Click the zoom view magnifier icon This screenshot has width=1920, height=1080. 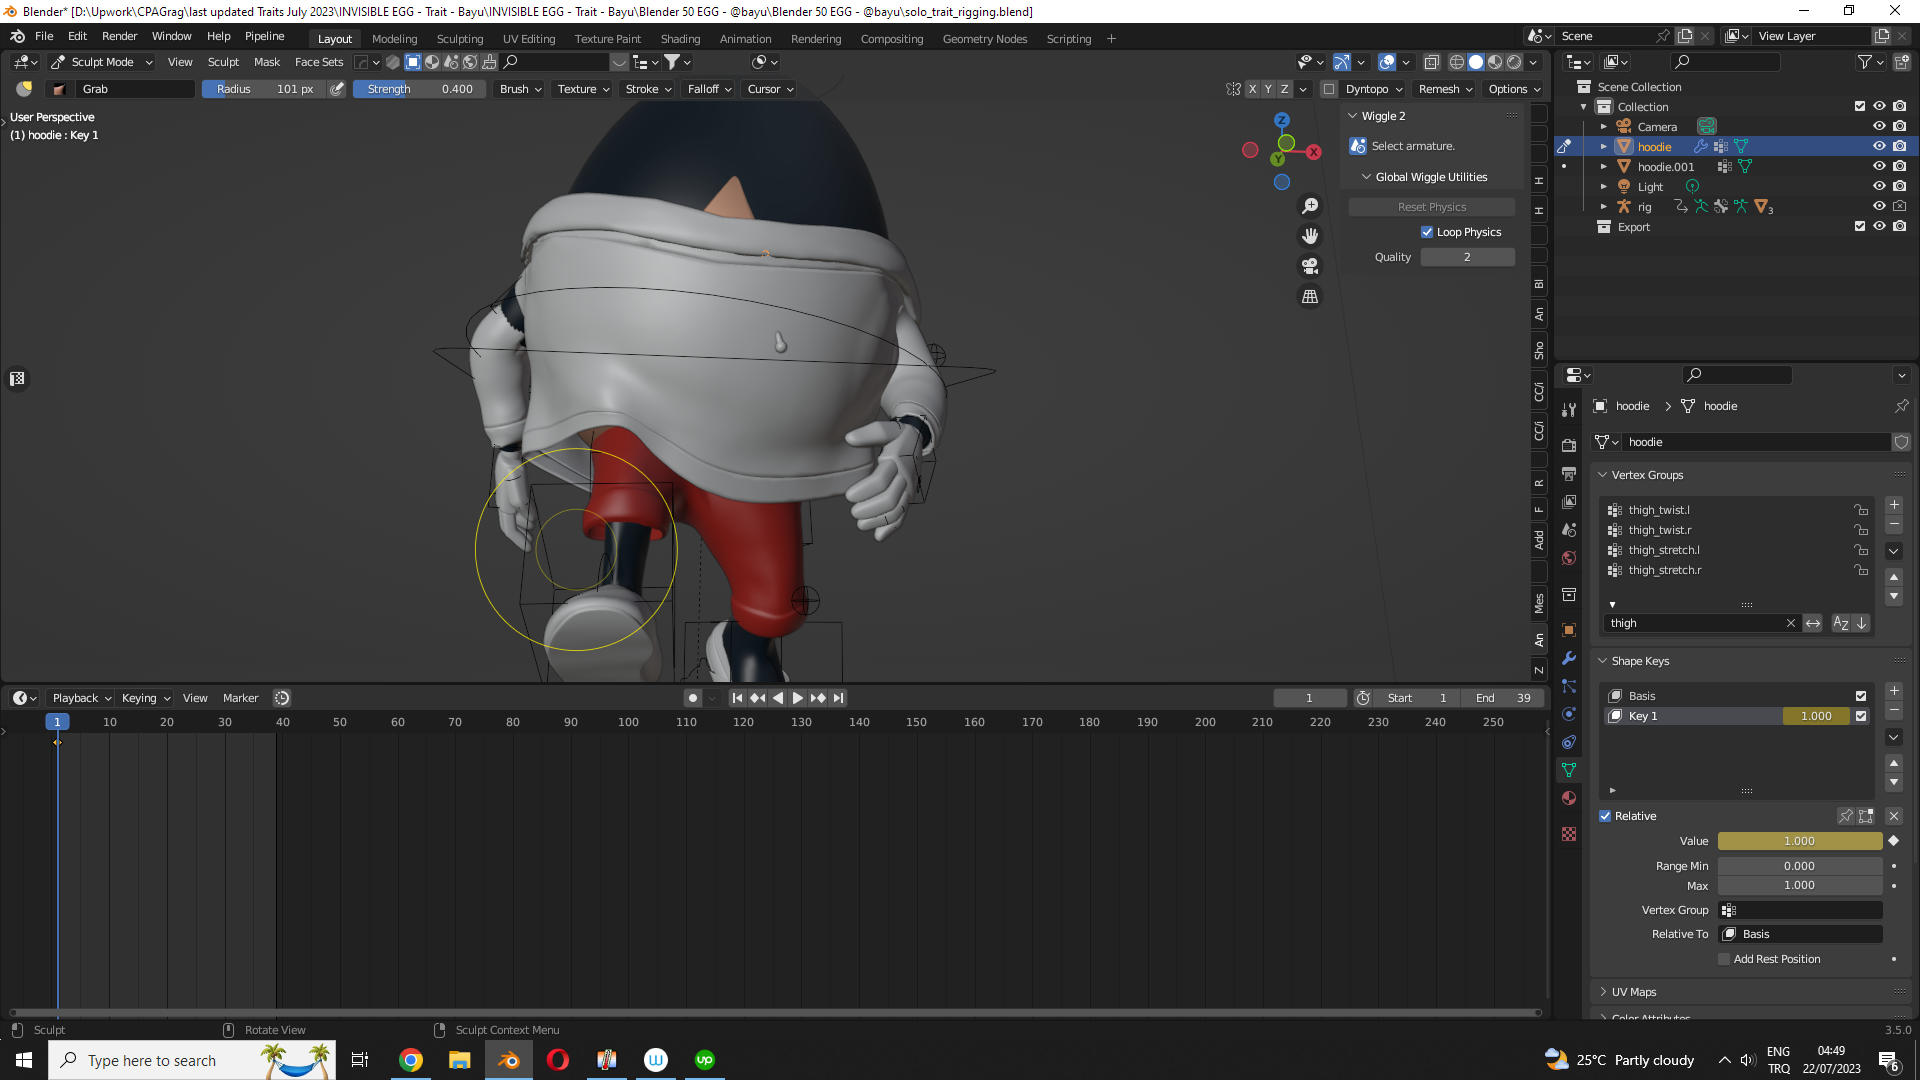pos(1310,206)
